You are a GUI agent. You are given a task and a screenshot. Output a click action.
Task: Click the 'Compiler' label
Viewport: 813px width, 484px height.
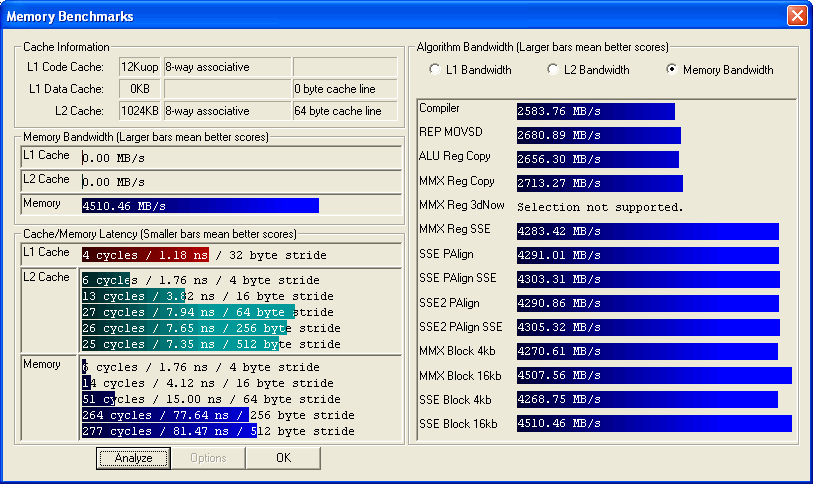pos(439,108)
